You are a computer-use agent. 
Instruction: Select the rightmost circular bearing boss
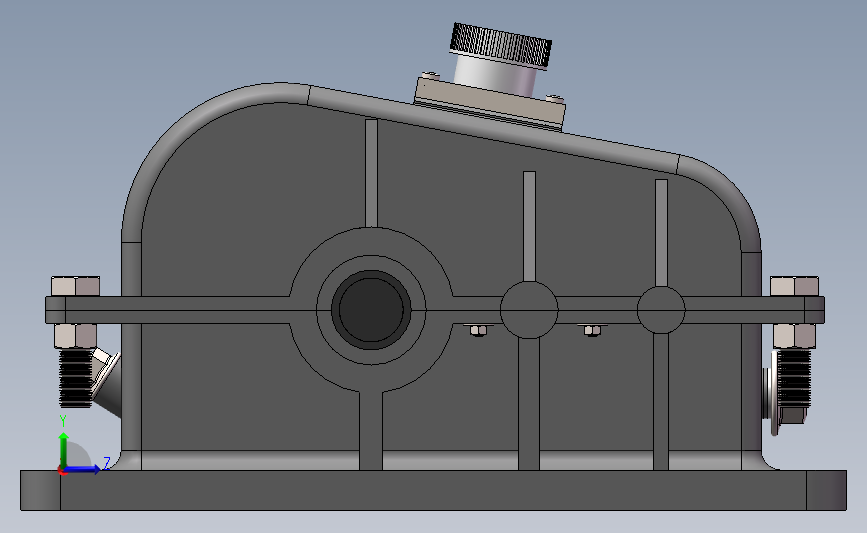pos(661,310)
